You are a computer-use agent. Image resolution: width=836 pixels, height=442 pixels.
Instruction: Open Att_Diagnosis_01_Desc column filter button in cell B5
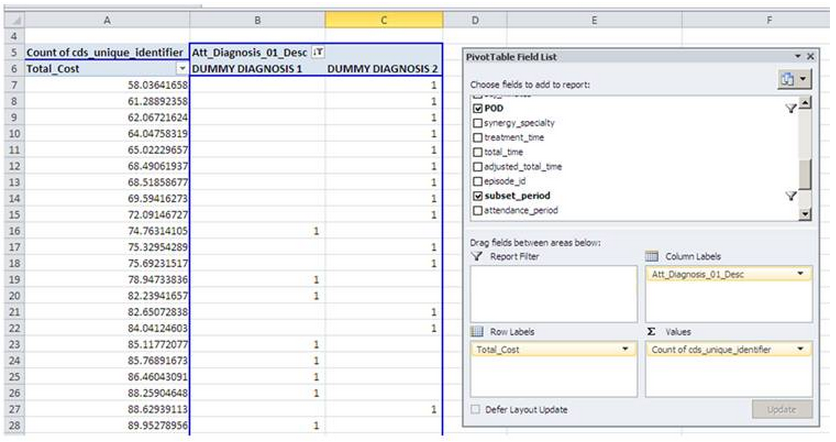tap(318, 52)
